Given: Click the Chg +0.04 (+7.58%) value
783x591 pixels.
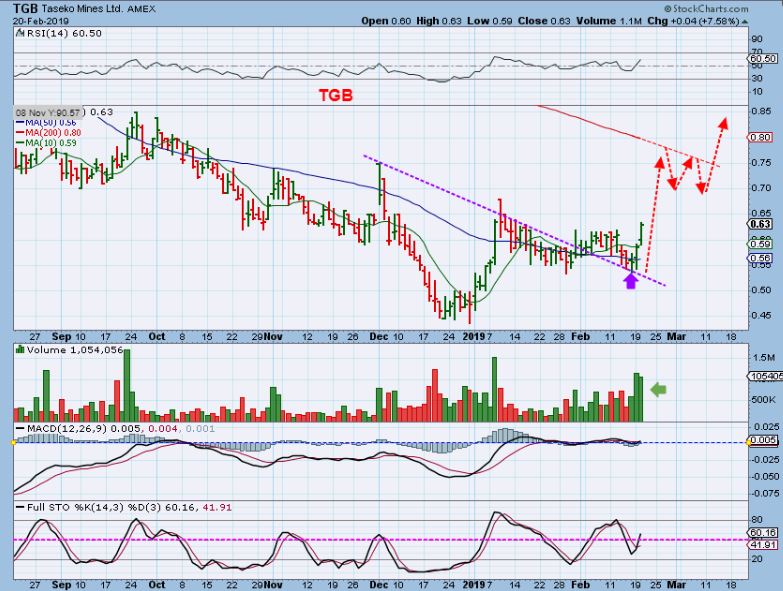Looking at the screenshot, I should pyautogui.click(x=693, y=21).
